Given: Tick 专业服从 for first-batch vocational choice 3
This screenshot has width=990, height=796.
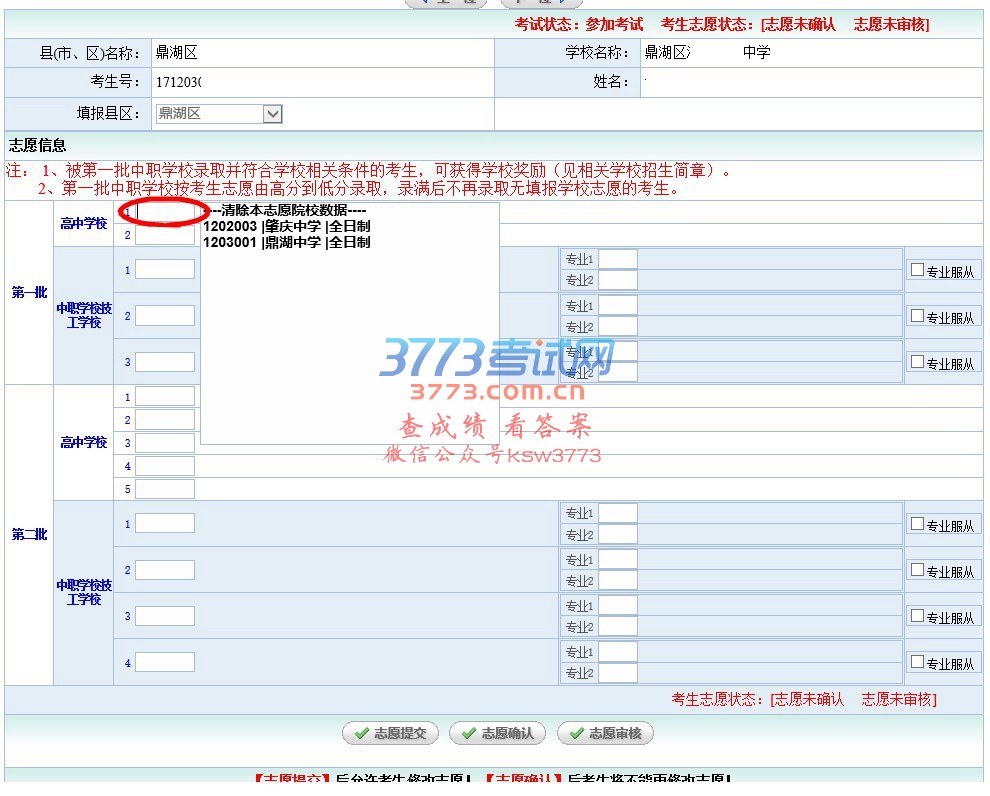Looking at the screenshot, I should point(917,362).
